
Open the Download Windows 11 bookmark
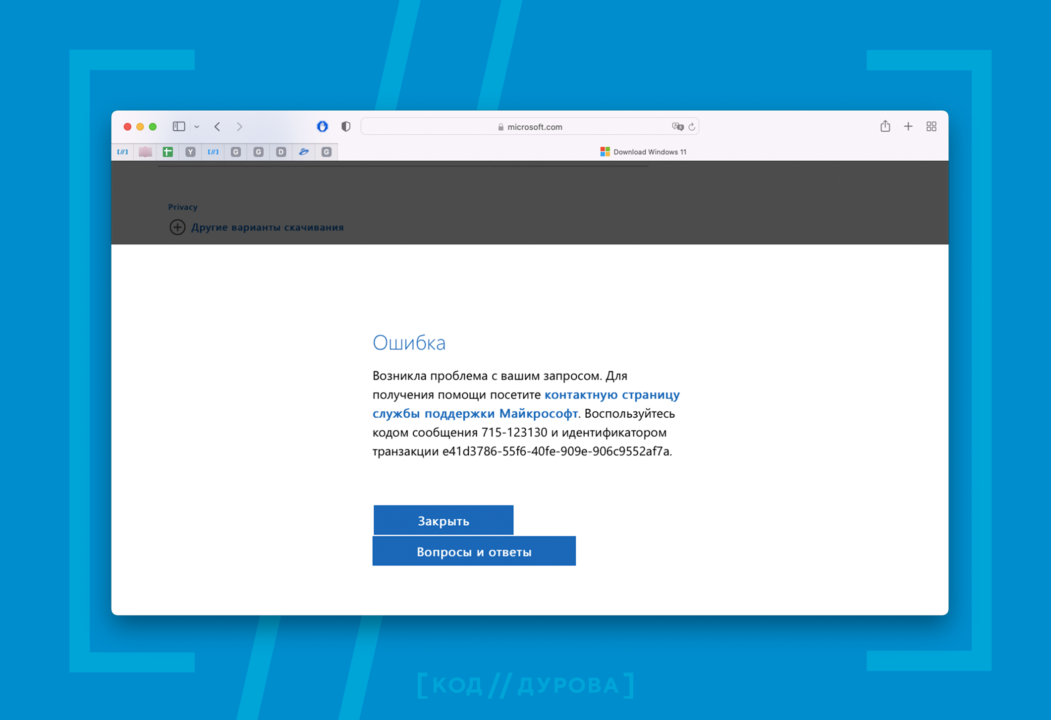coord(643,151)
